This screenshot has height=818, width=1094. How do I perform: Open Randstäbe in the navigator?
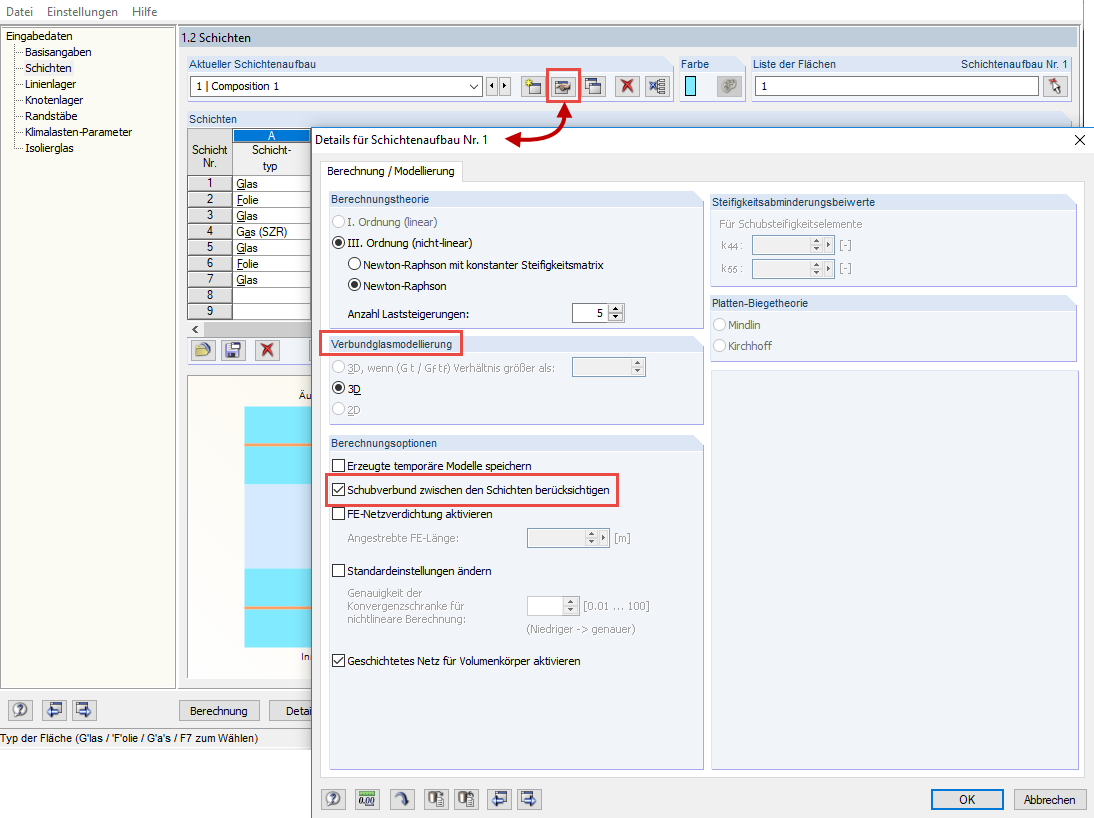click(51, 116)
